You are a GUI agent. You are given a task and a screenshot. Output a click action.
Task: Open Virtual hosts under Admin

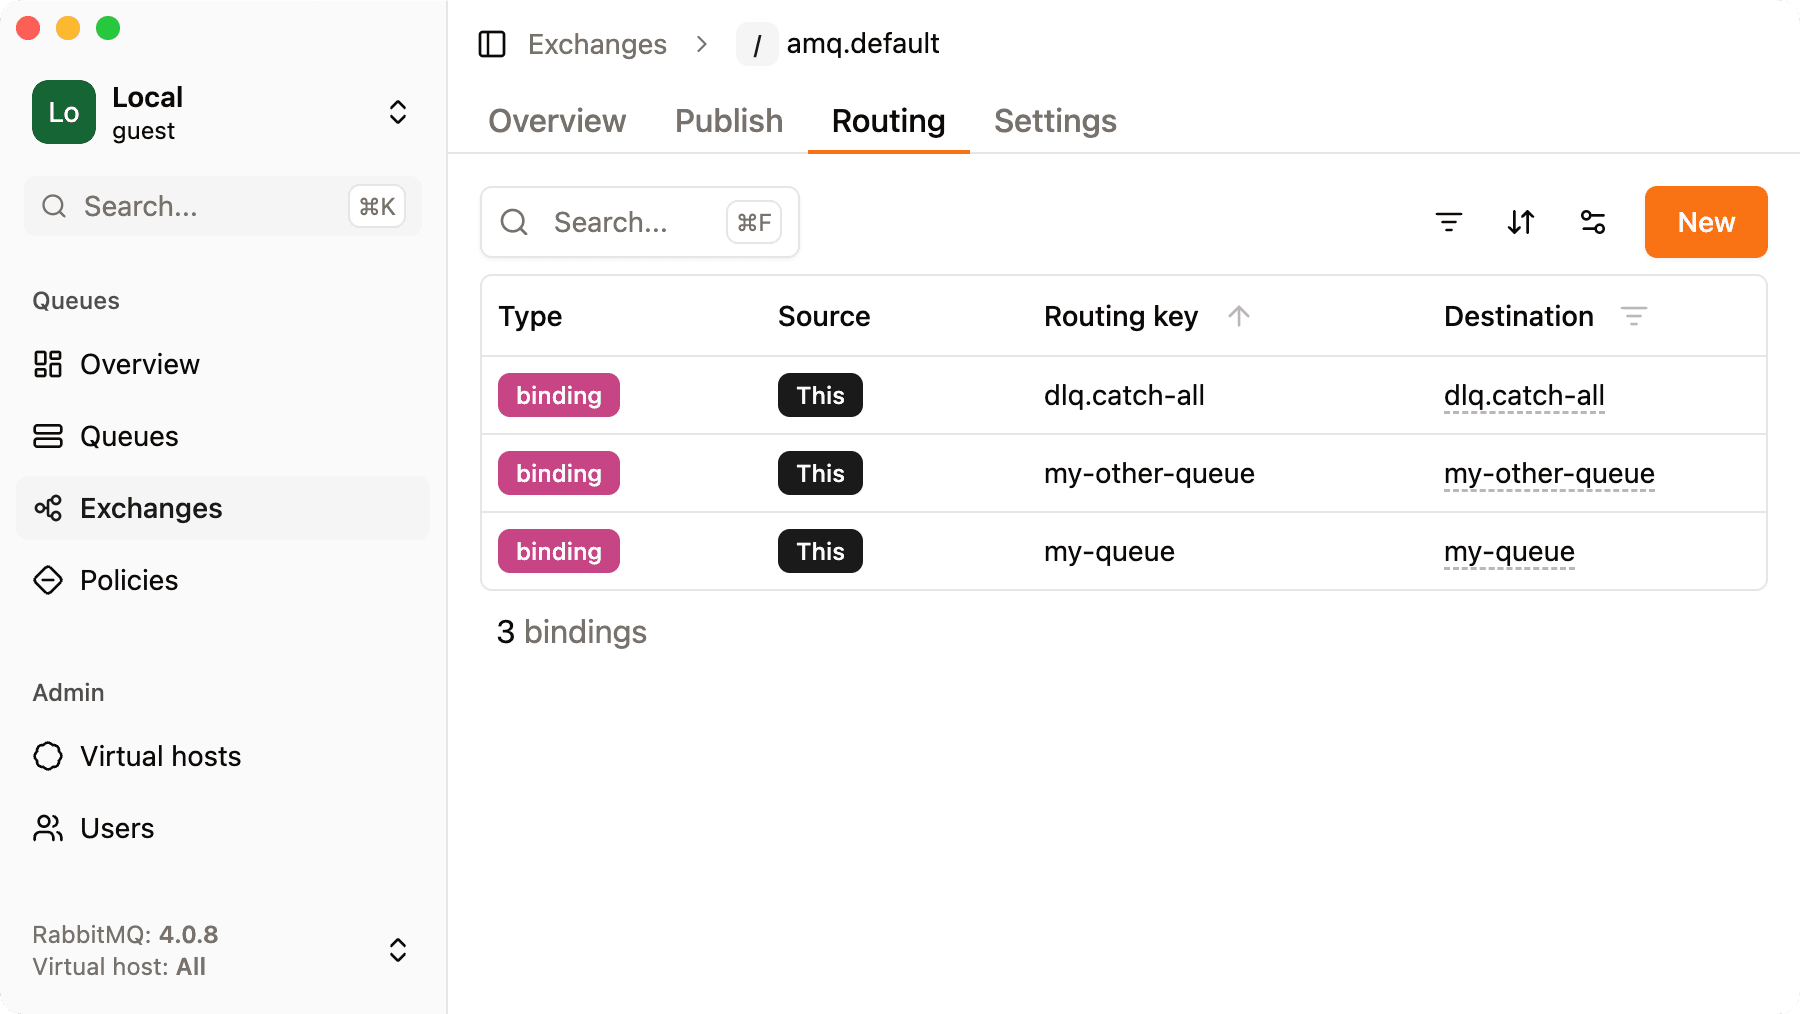click(x=161, y=756)
